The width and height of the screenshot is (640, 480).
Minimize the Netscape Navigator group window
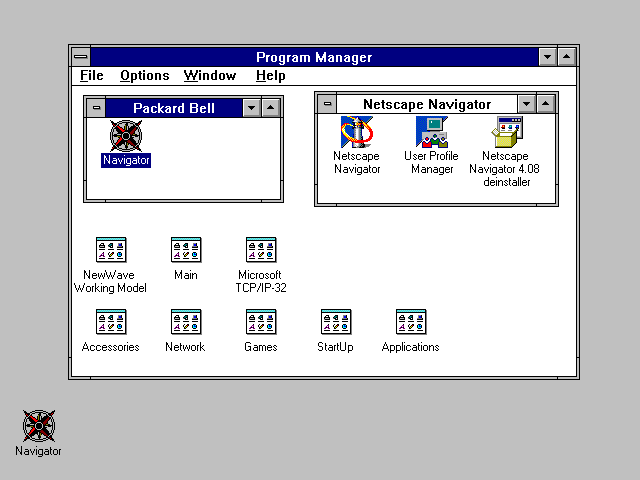pos(527,104)
